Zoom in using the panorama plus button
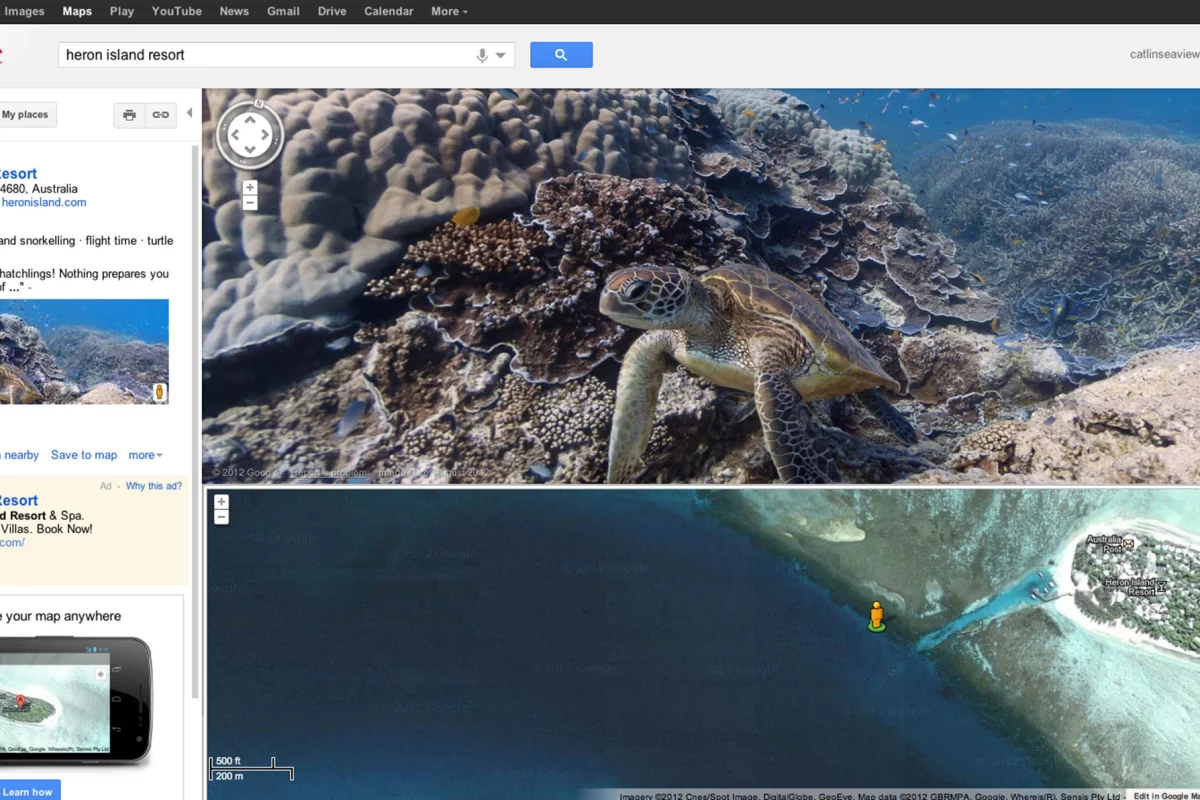The image size is (1200, 800). (249, 186)
